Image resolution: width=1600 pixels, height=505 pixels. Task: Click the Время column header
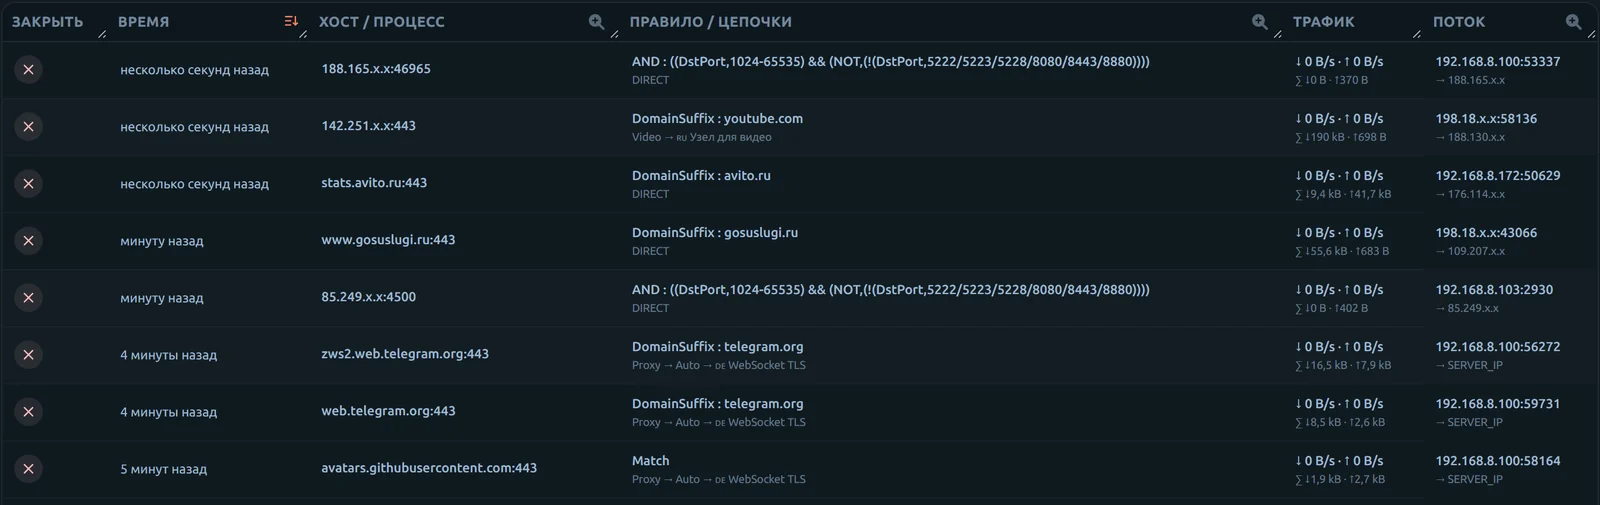(143, 22)
